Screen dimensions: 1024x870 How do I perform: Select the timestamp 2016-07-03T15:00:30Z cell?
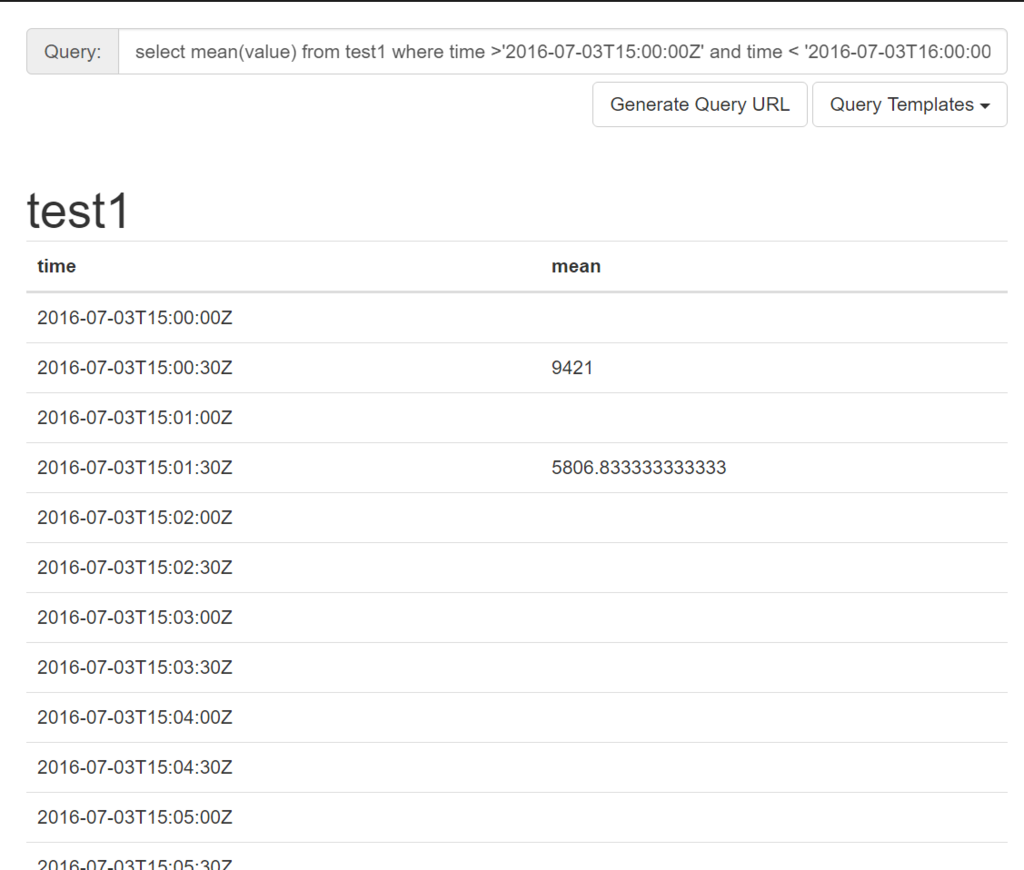point(135,368)
